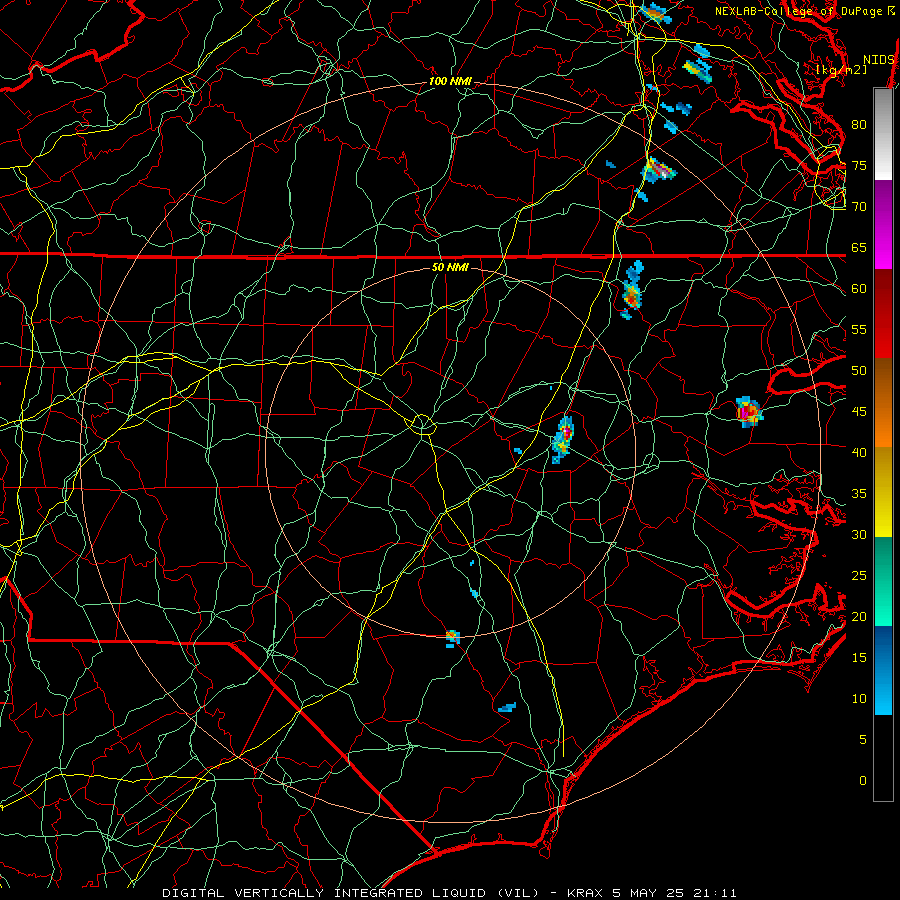
Task: Click the 5 value on the color scale
Action: click(863, 739)
